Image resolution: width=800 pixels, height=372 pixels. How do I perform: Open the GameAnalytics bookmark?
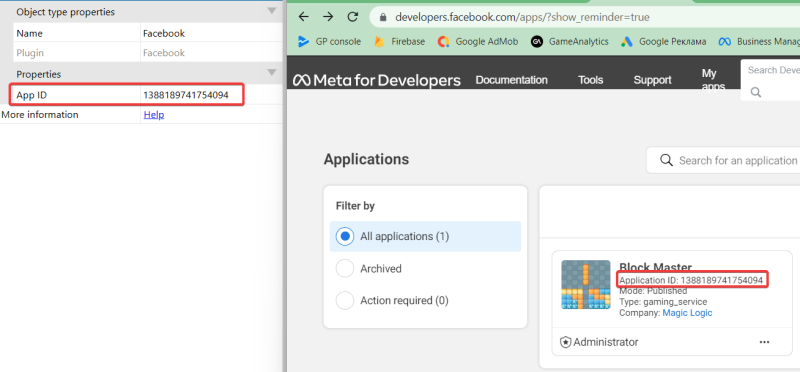point(570,42)
